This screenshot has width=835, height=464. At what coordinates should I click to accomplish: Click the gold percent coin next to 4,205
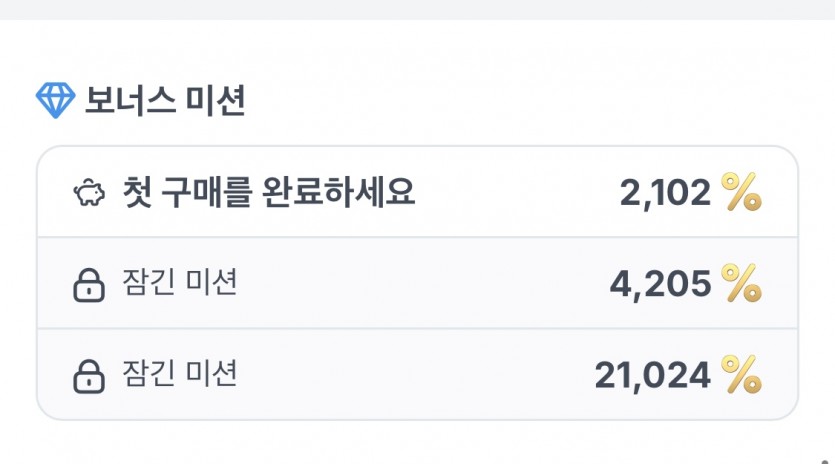pyautogui.click(x=741, y=283)
